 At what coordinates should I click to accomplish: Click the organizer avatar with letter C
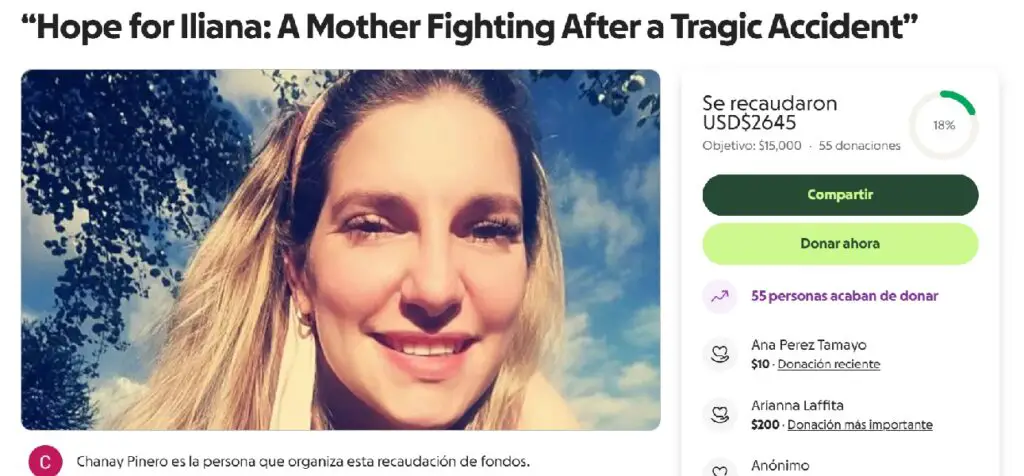(x=46, y=462)
